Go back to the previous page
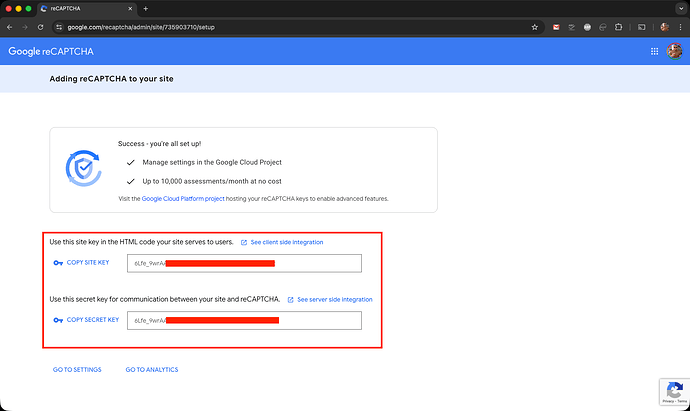 coord(11,26)
